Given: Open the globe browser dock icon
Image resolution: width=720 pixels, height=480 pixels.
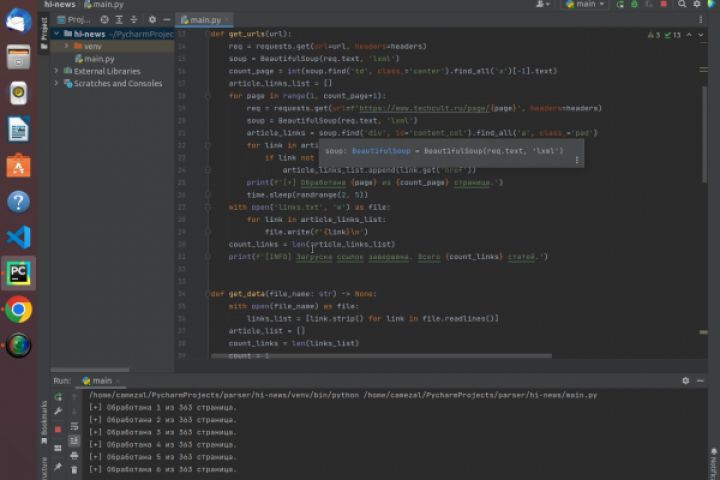Looking at the screenshot, I should tap(18, 345).
